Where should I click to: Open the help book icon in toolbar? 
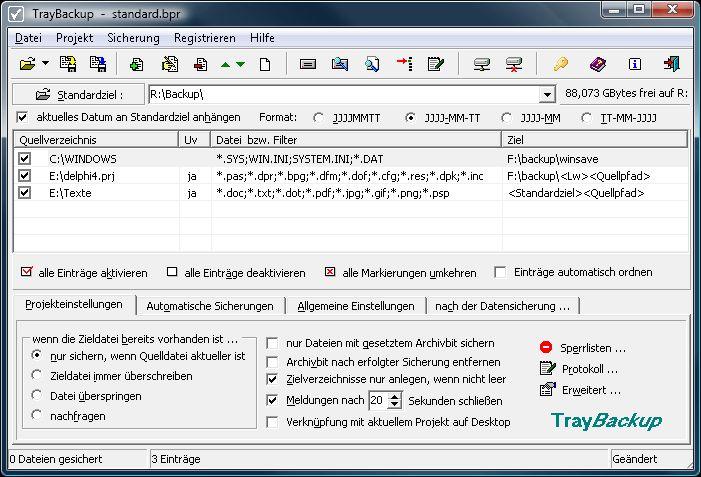click(x=597, y=65)
